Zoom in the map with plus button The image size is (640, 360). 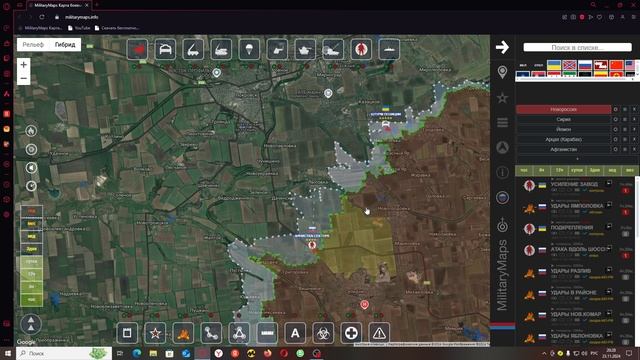(24, 64)
